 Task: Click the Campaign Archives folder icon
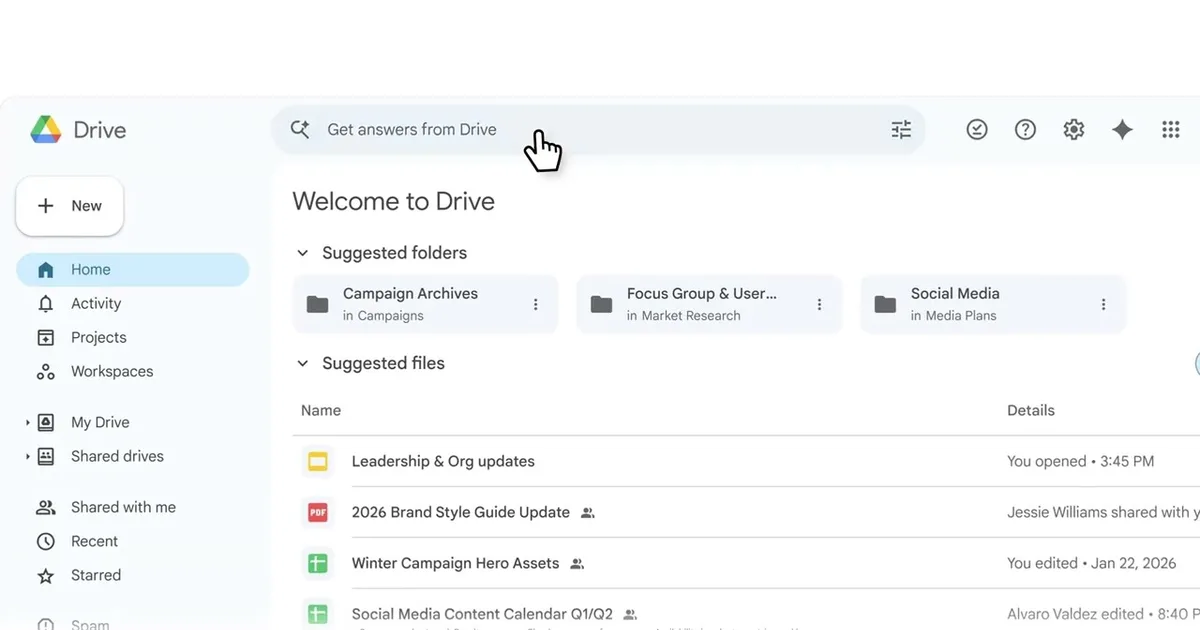tap(317, 304)
